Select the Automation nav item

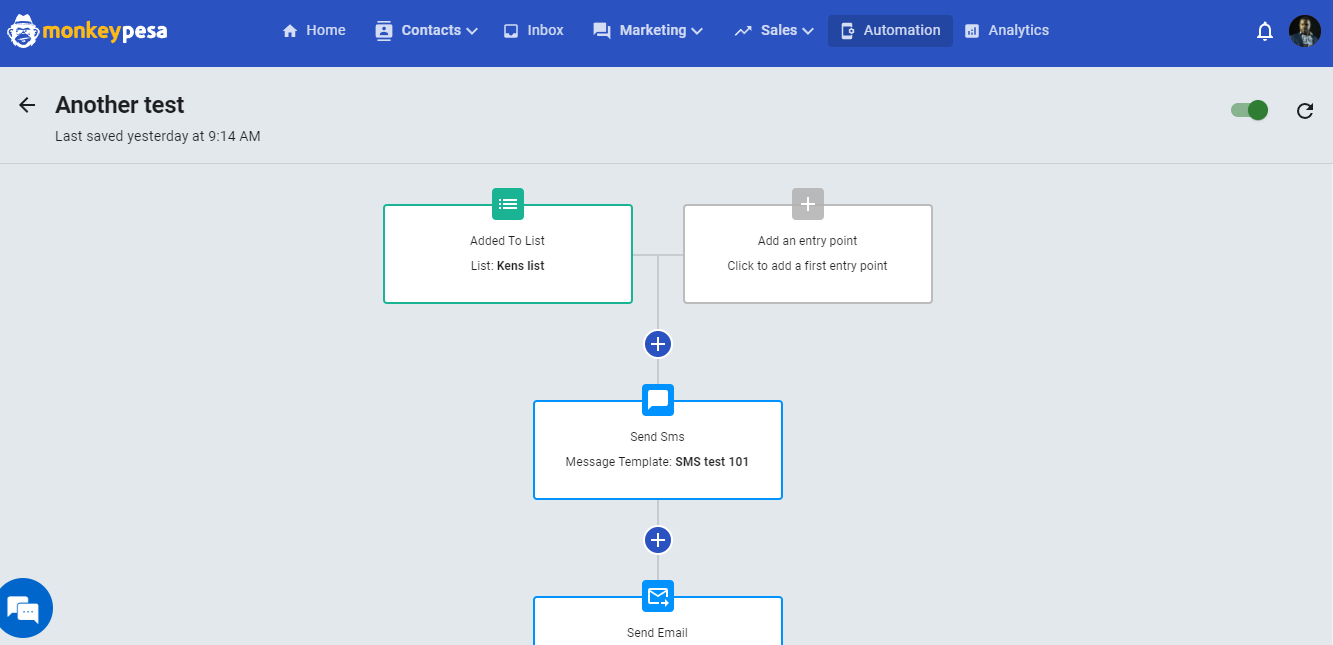[x=890, y=31]
